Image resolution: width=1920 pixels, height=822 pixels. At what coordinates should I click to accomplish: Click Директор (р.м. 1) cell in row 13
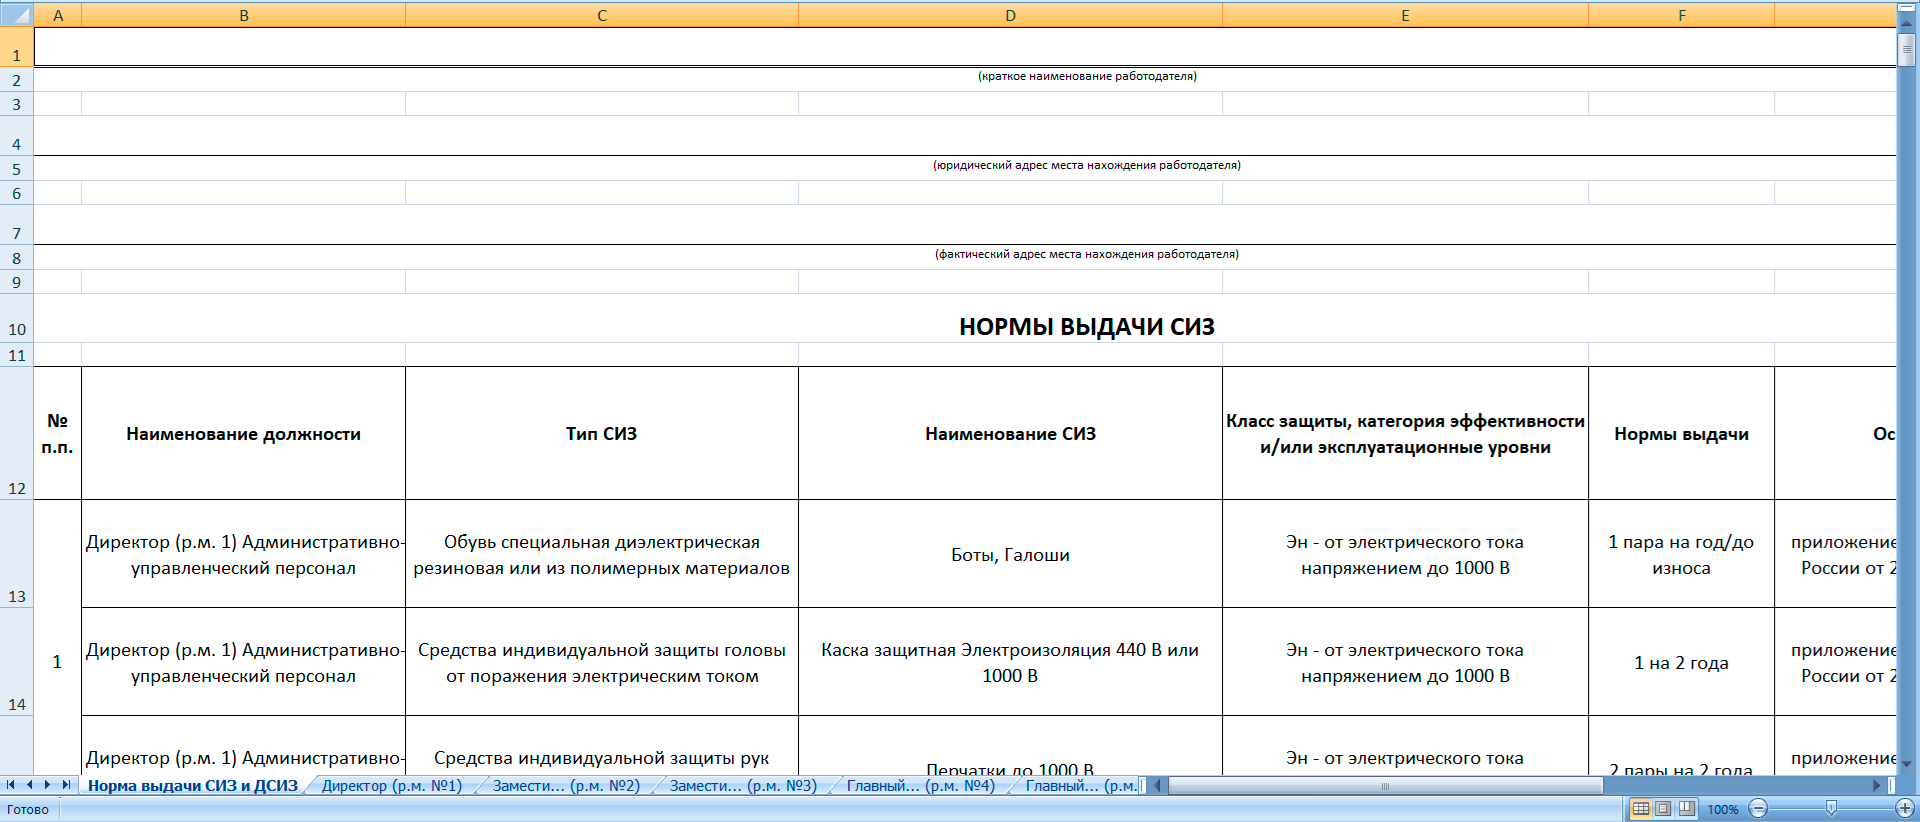pyautogui.click(x=243, y=554)
